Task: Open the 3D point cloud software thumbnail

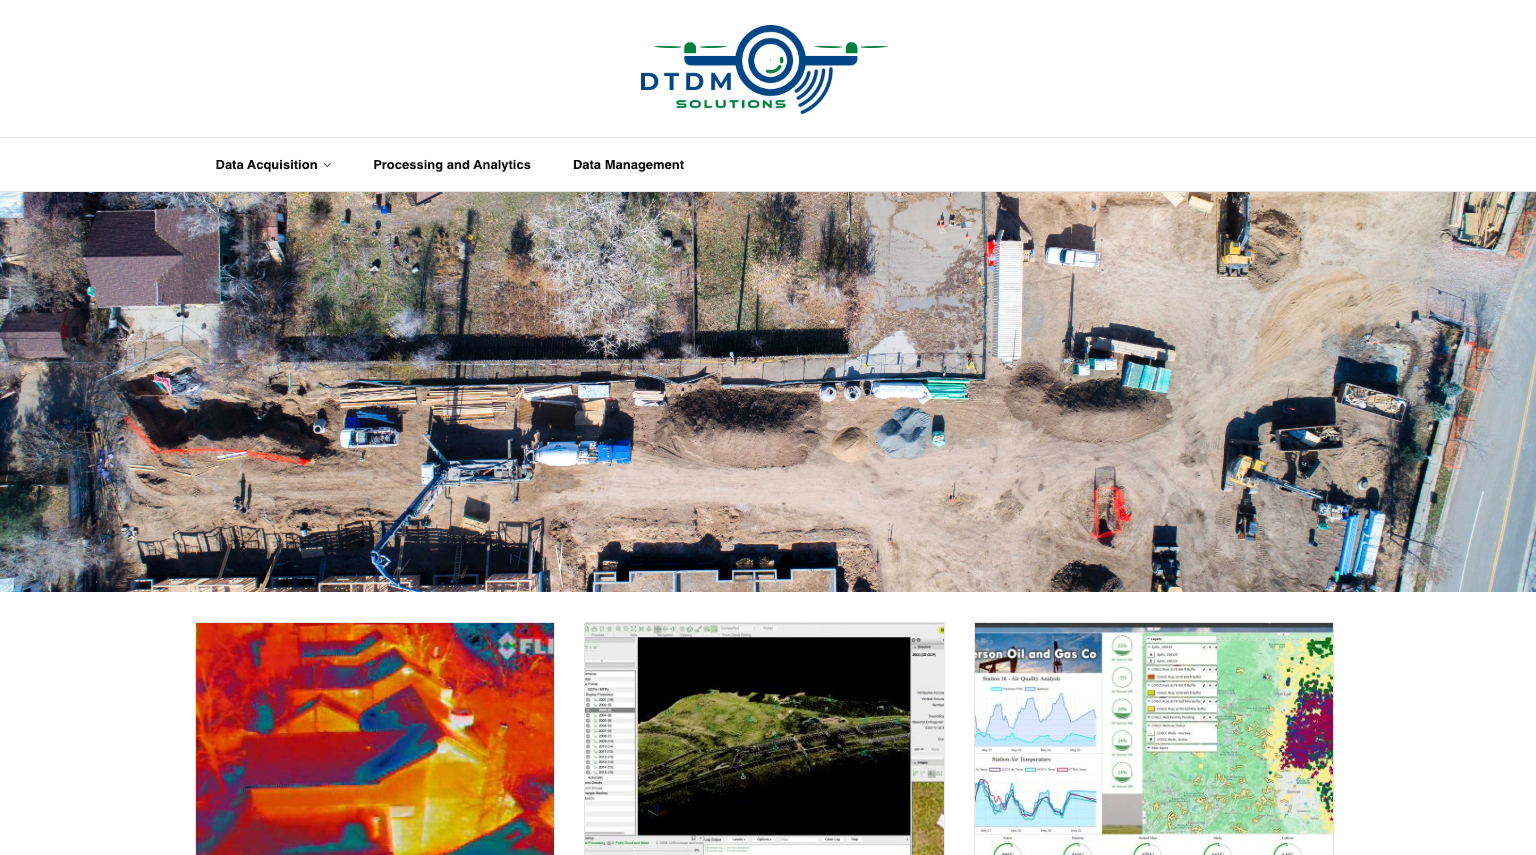Action: (764, 739)
